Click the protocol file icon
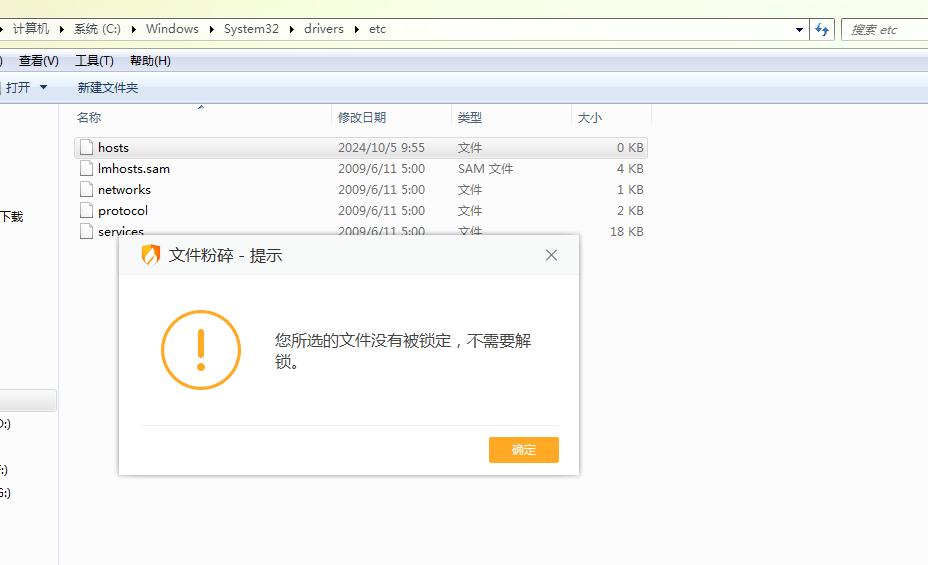The image size is (928, 565). (x=86, y=211)
